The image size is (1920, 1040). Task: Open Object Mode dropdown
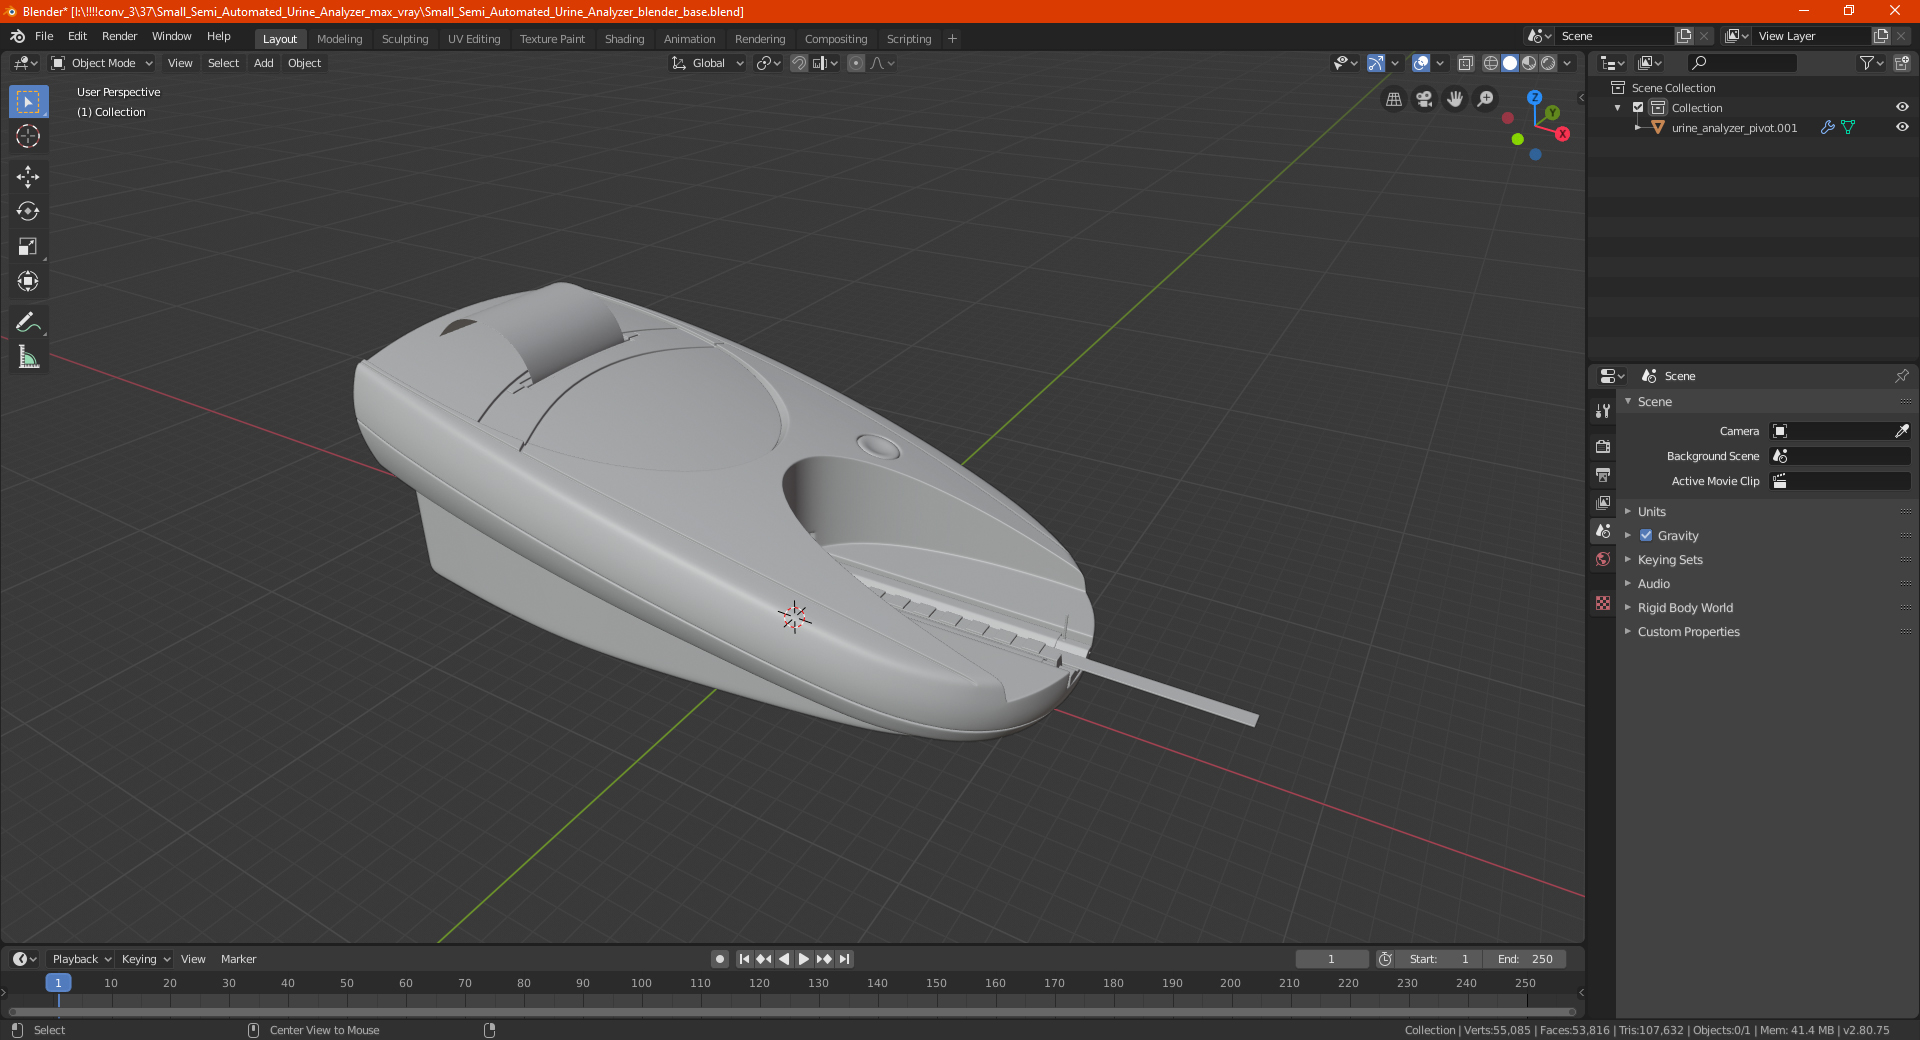102,63
